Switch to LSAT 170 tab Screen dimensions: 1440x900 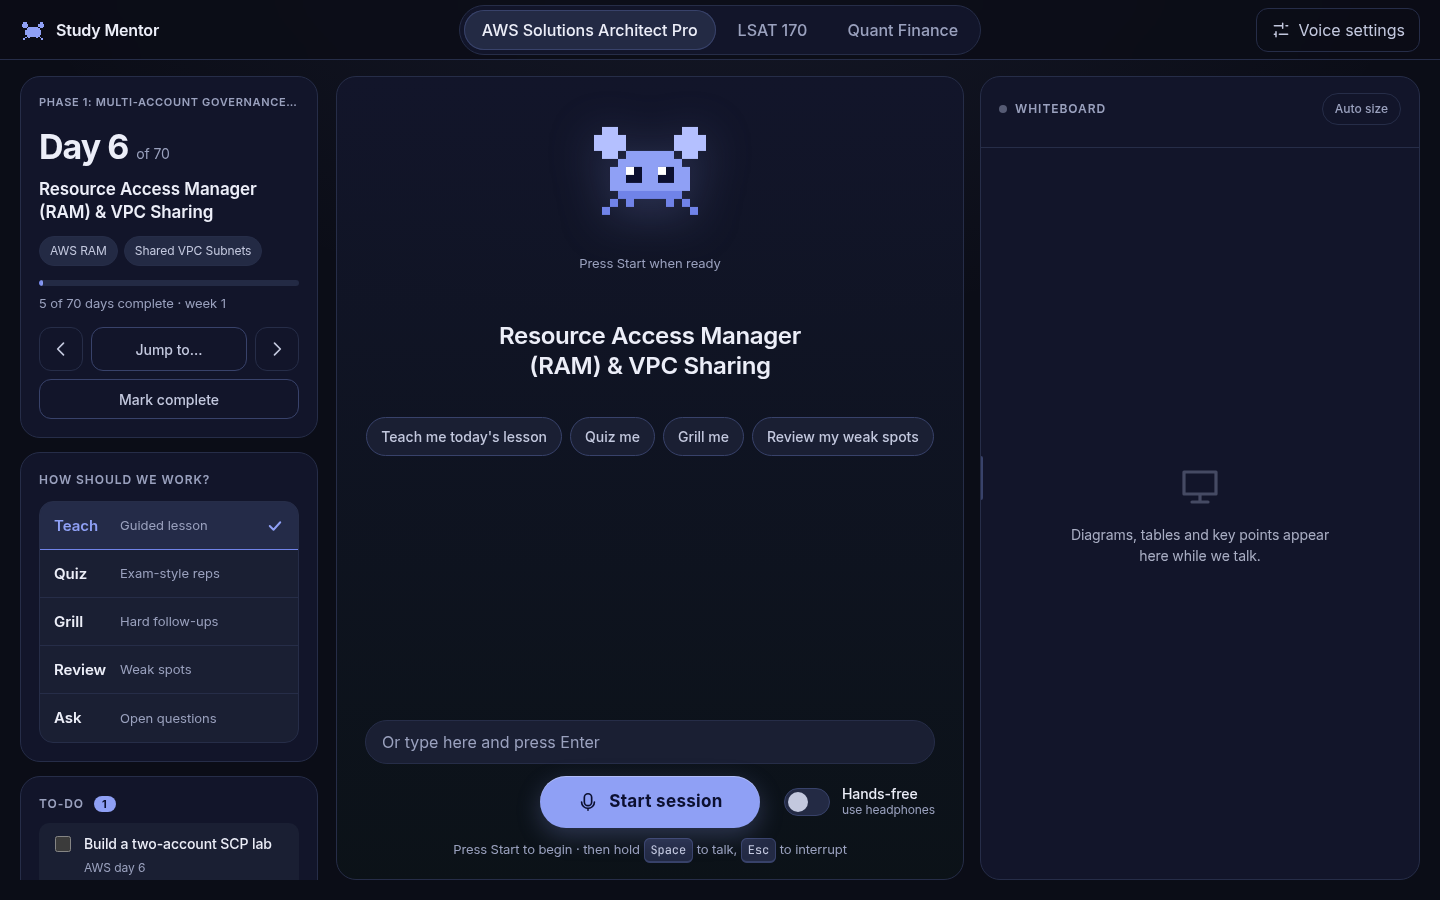coord(772,30)
